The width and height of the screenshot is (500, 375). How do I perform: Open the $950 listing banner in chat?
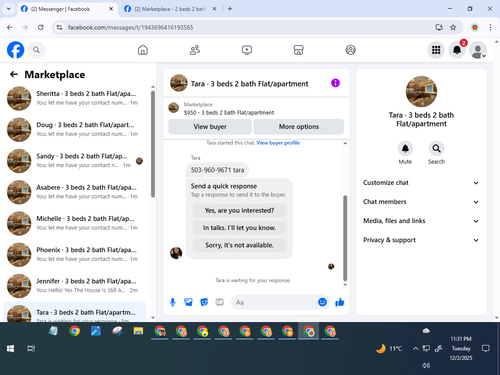(x=256, y=108)
